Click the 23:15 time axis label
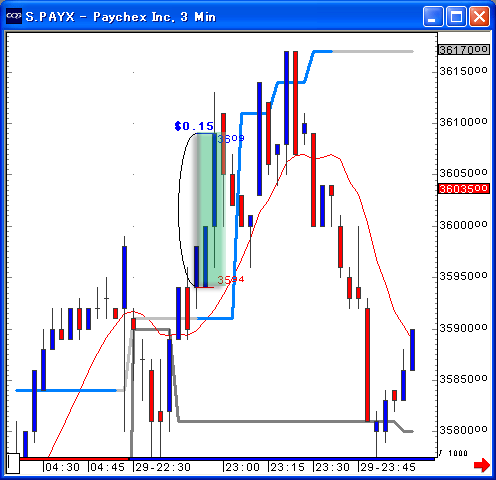The image size is (496, 480). [x=287, y=467]
